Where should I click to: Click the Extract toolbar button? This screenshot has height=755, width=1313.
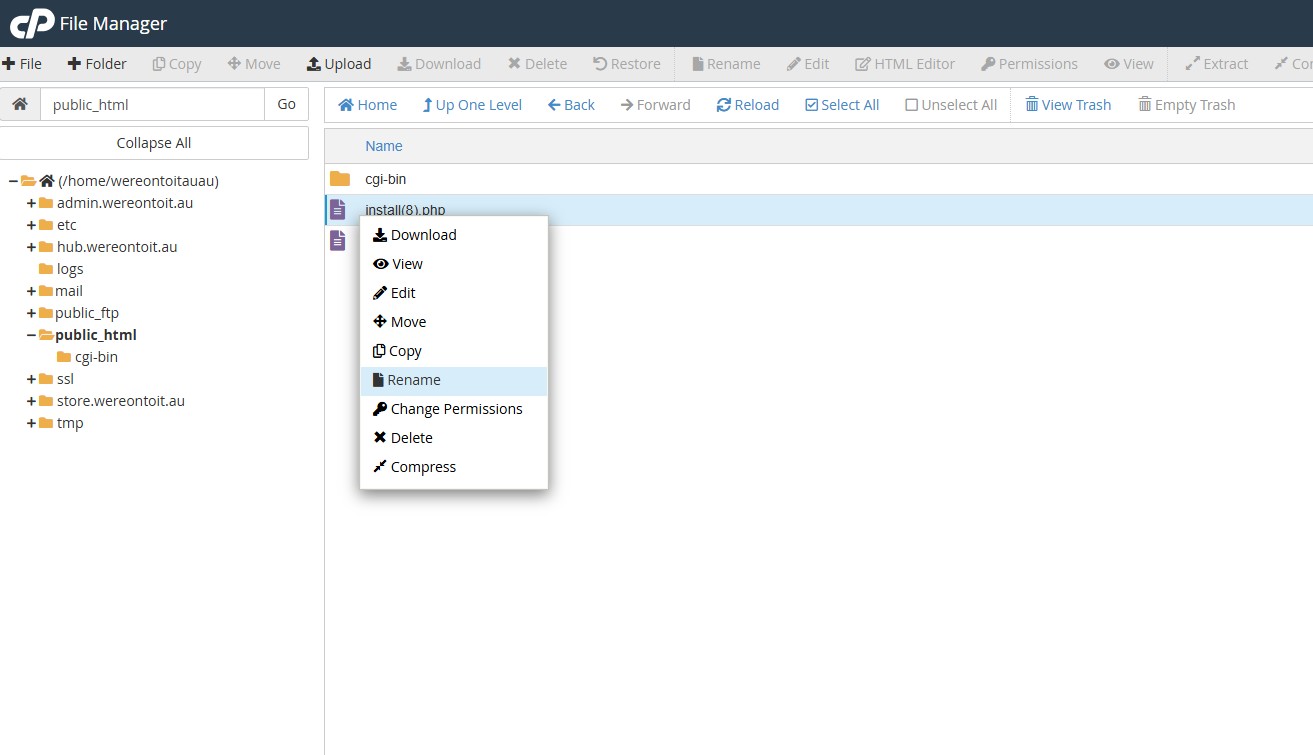(x=1217, y=64)
